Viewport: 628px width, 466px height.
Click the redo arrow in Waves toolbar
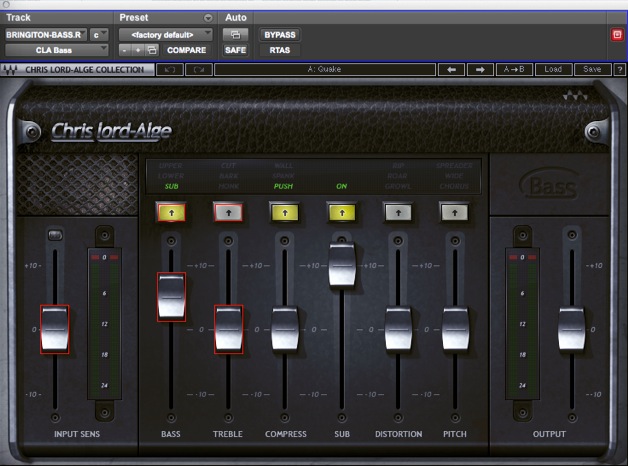pos(199,69)
